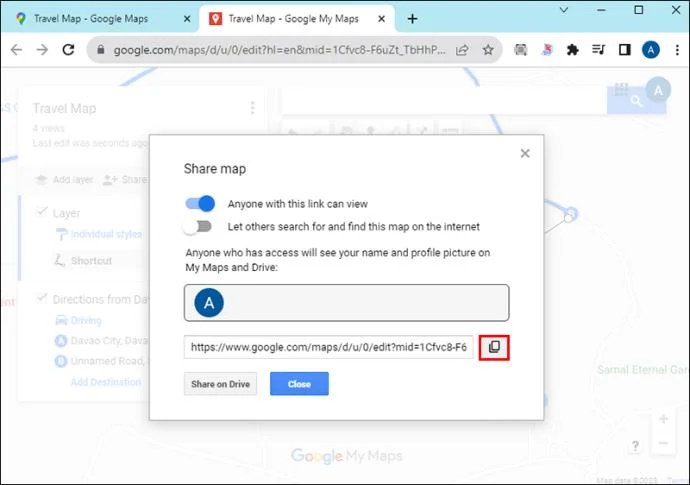Click the Add layer option
690x485 pixels.
coord(65,180)
